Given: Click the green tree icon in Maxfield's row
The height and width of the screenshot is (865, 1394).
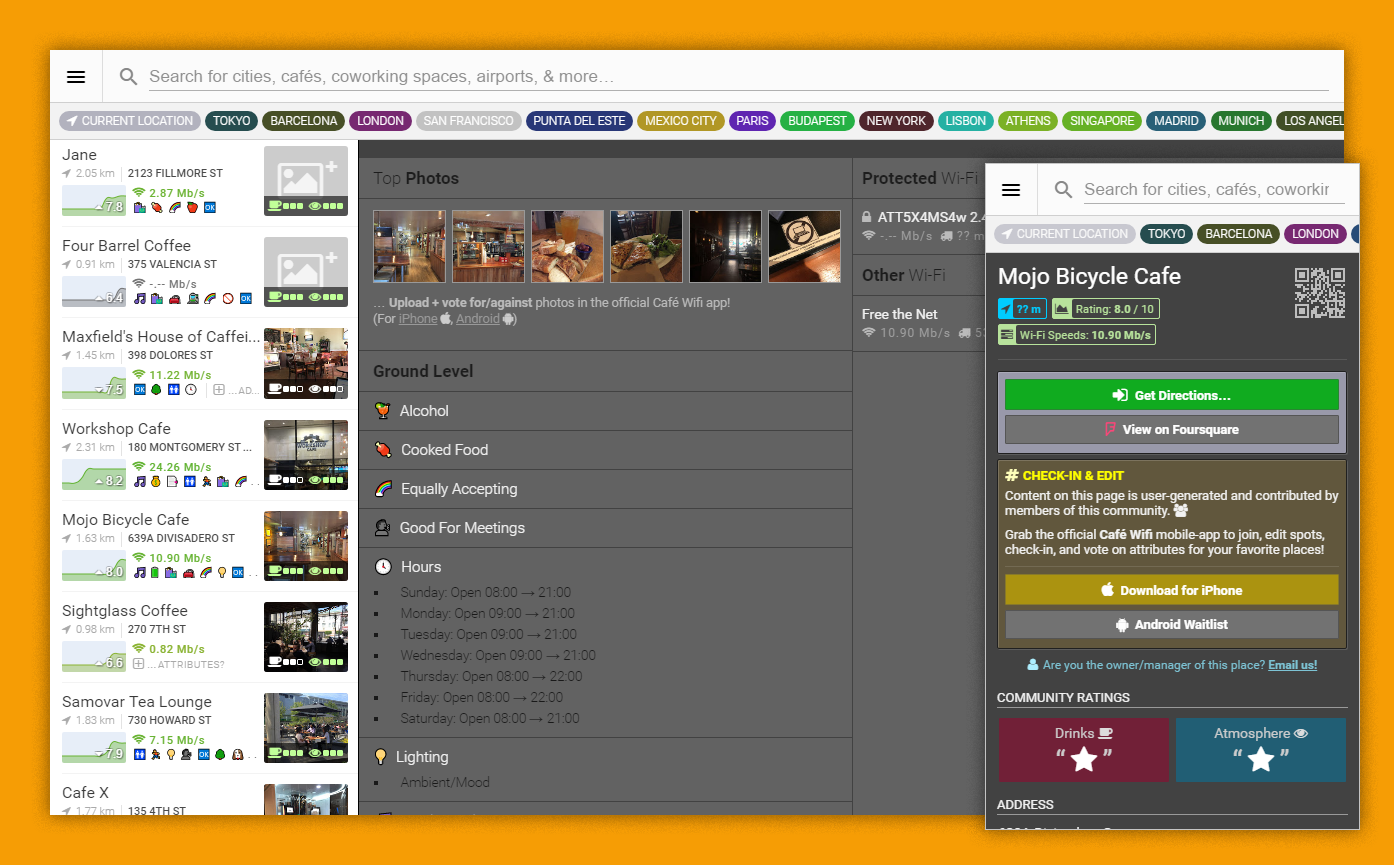Looking at the screenshot, I should 157,389.
